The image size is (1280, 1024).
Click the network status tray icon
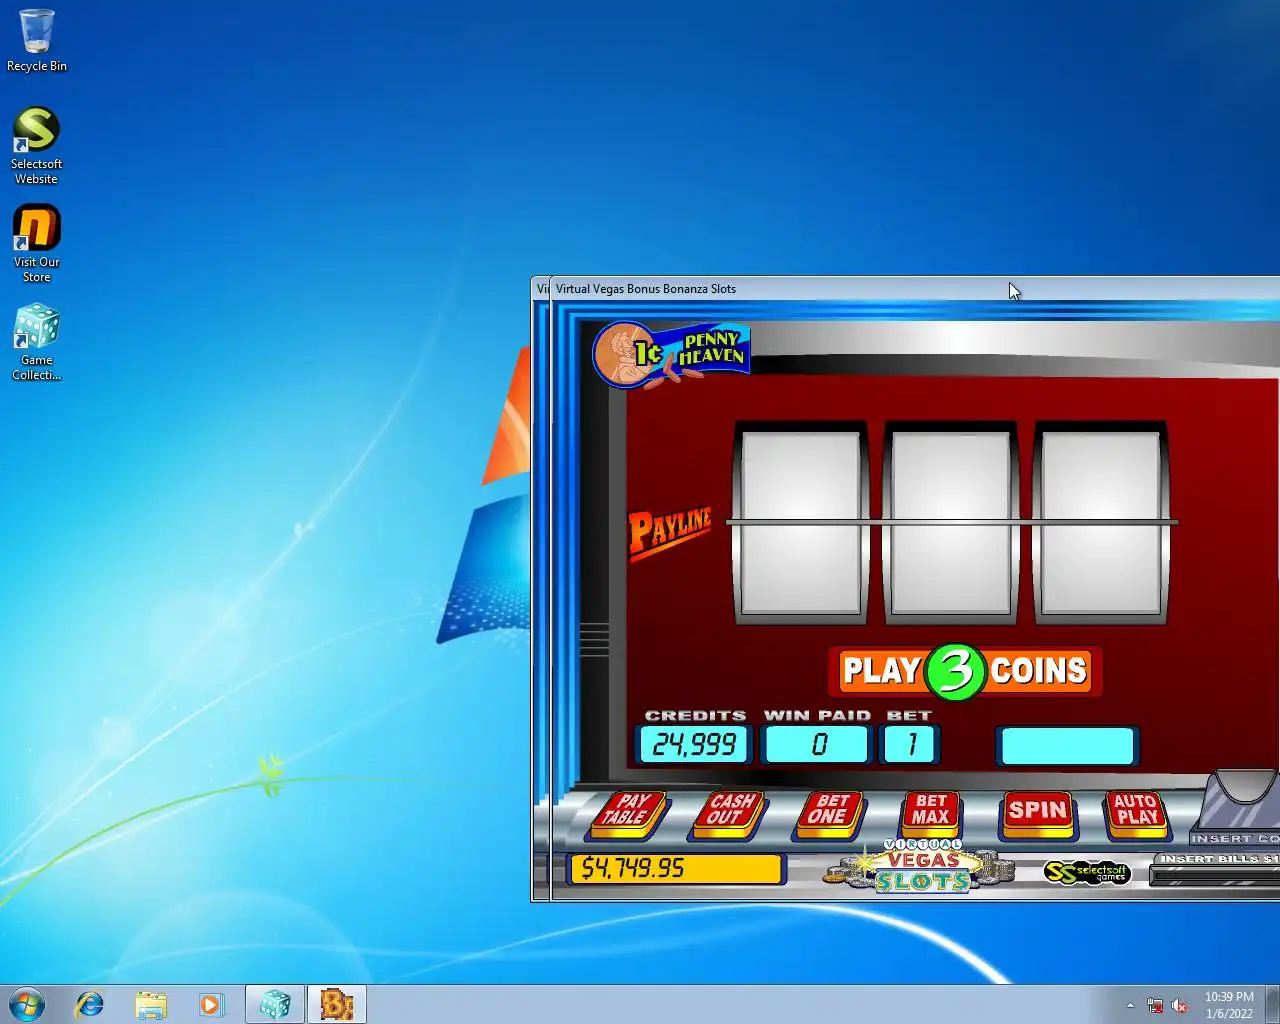1155,1005
